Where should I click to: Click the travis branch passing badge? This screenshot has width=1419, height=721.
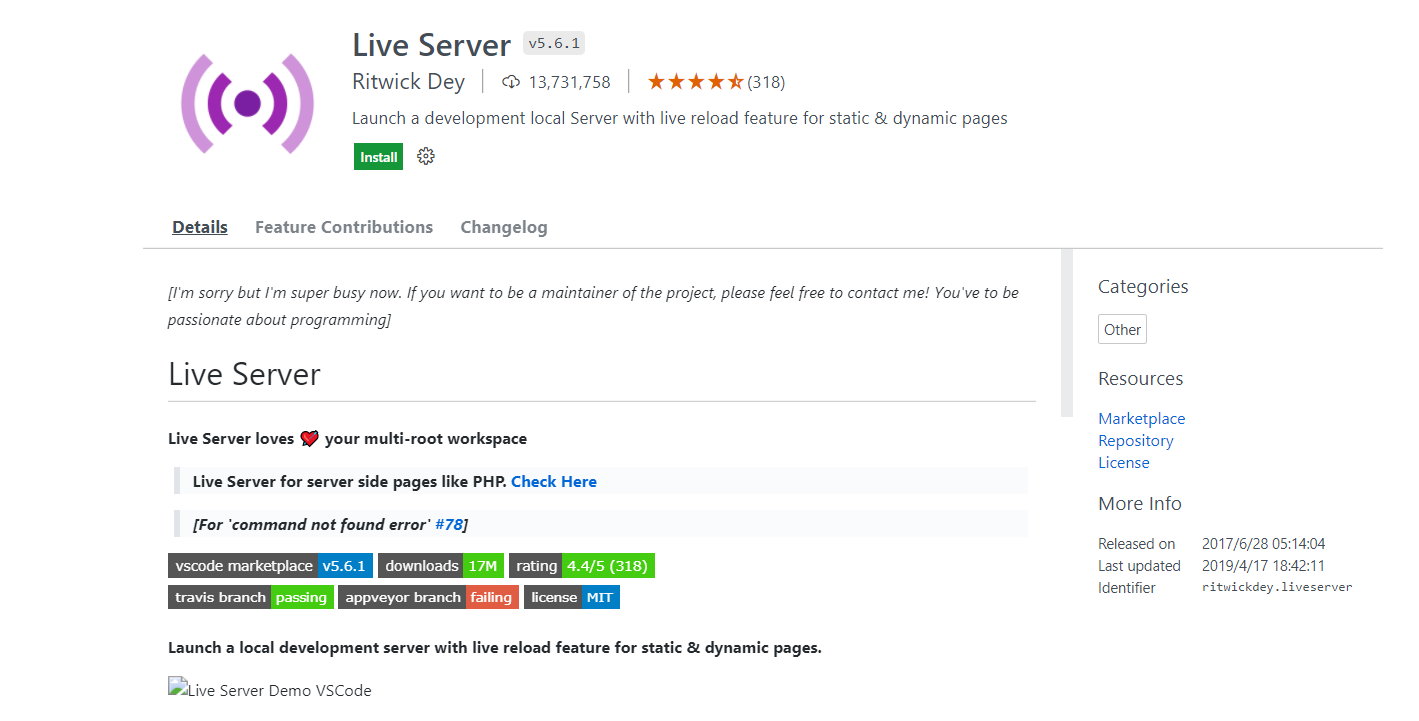250,597
